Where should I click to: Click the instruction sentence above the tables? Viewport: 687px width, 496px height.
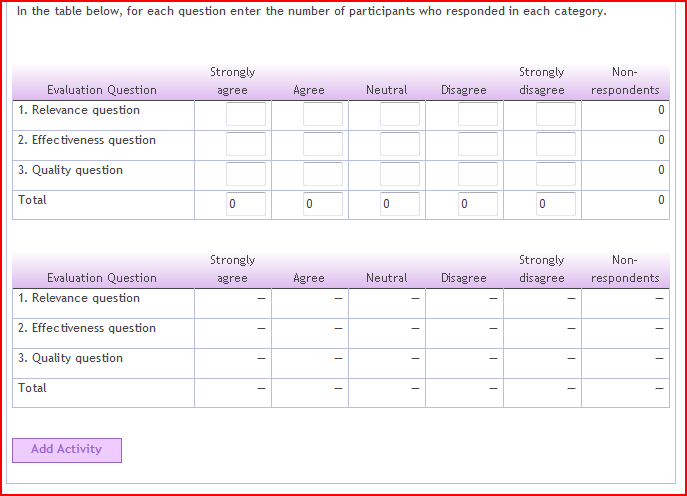pyautogui.click(x=312, y=11)
